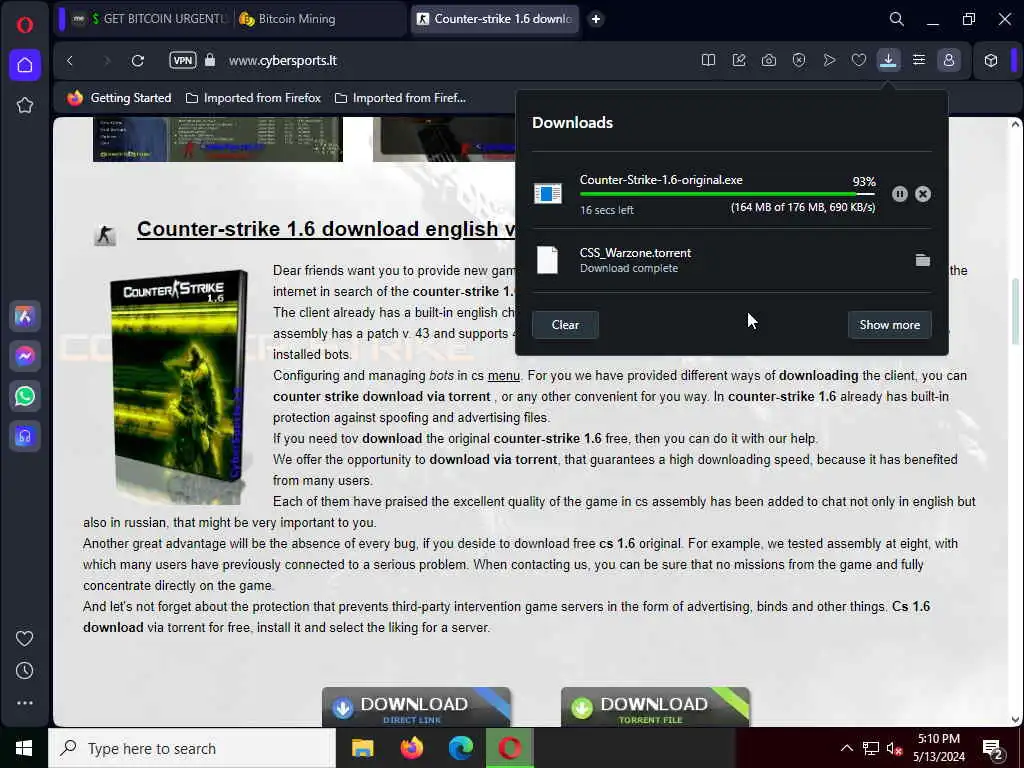Open Bookmarks star in sidebar
This screenshot has height=768, width=1024.
pos(25,105)
